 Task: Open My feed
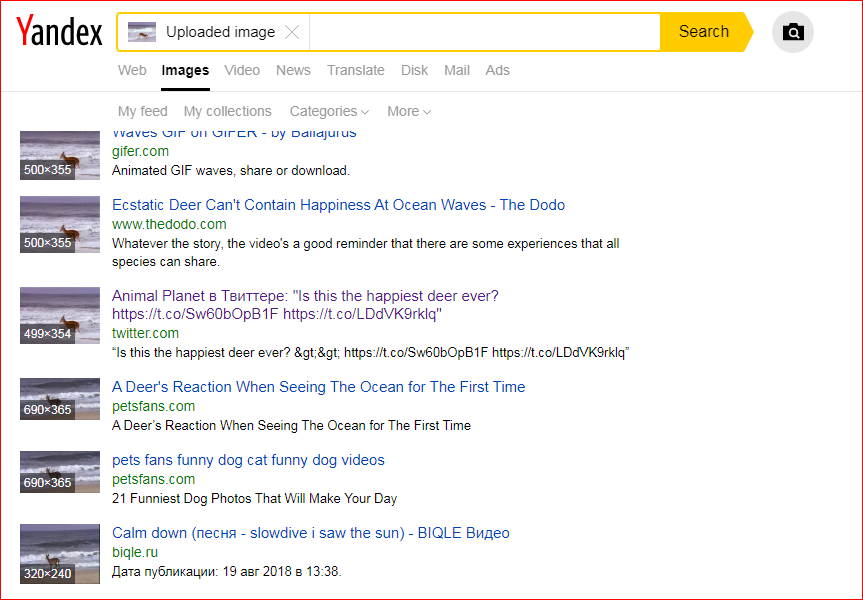[x=143, y=111]
